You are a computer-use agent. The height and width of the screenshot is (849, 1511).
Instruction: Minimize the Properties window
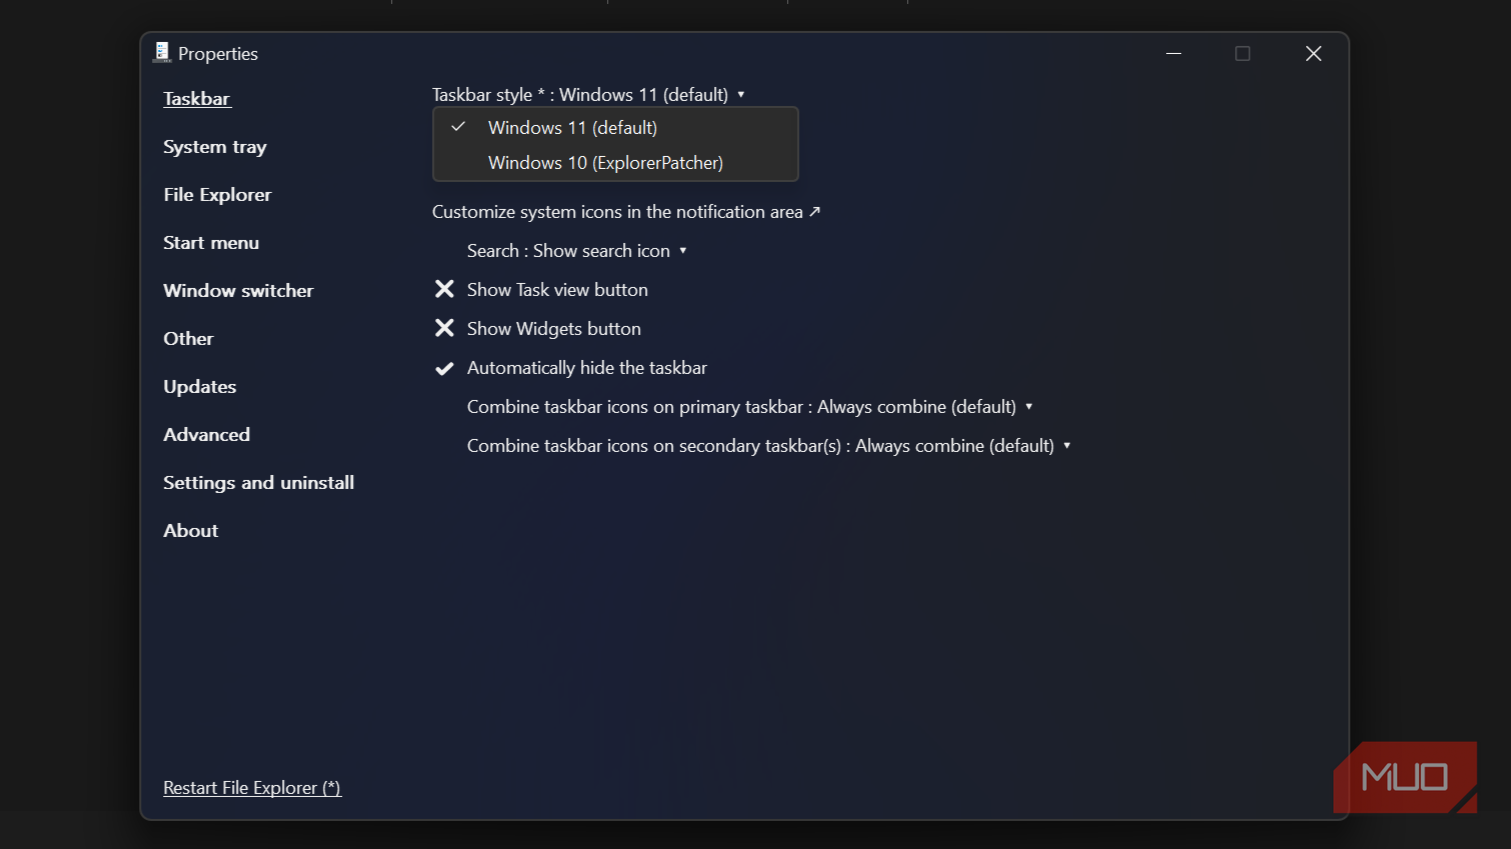pyautogui.click(x=1174, y=54)
